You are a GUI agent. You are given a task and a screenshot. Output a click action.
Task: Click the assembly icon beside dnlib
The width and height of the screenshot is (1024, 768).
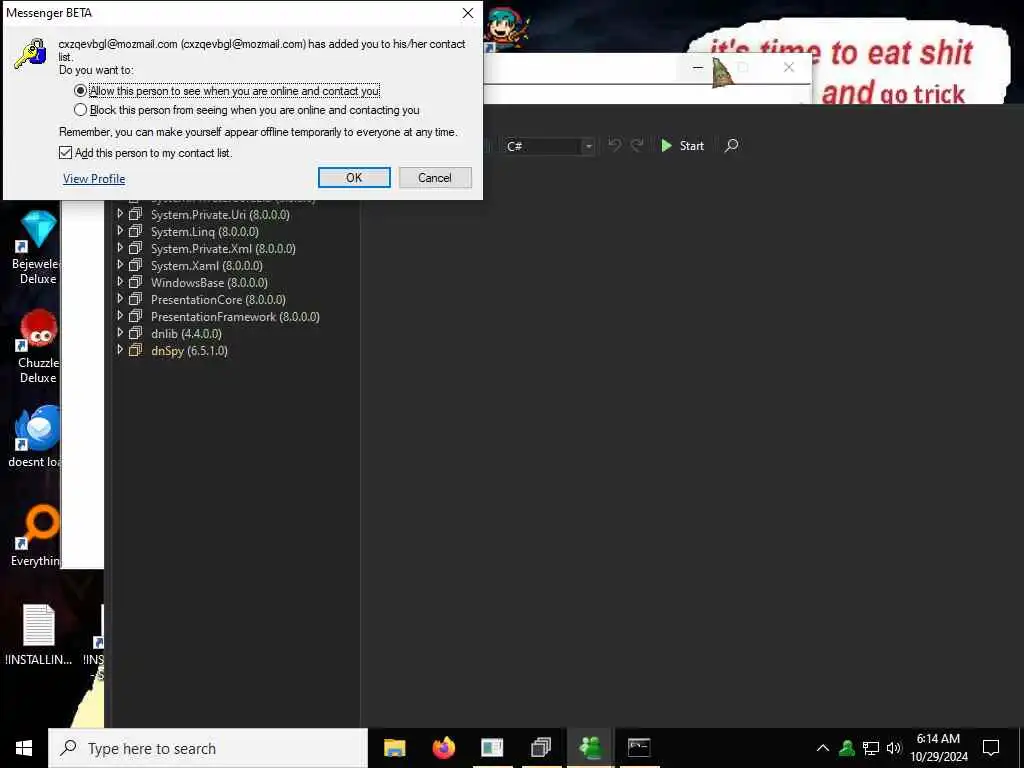point(135,333)
